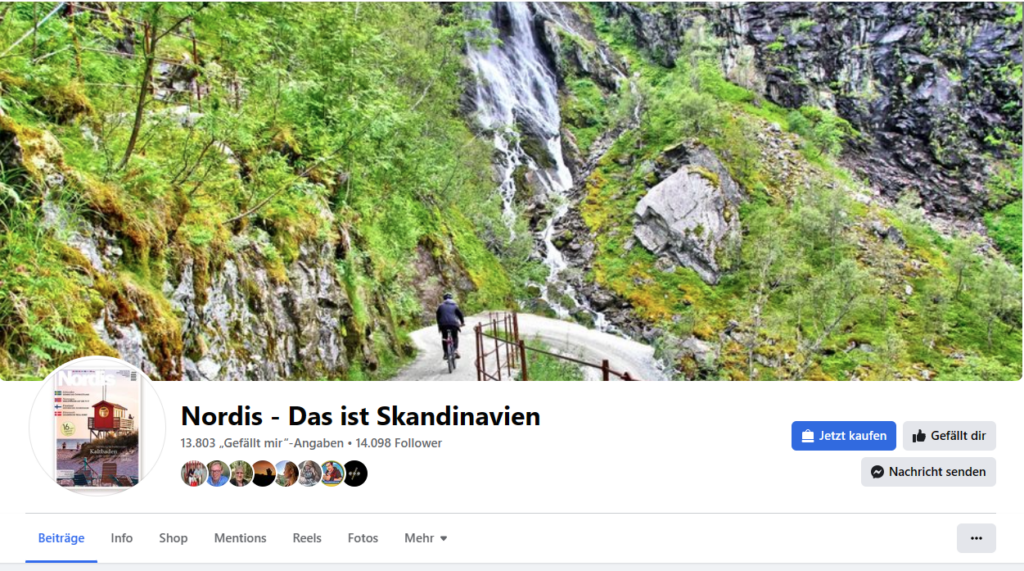Image resolution: width=1024 pixels, height=571 pixels.
Task: Click the dark sunset follower avatar
Action: 263,473
